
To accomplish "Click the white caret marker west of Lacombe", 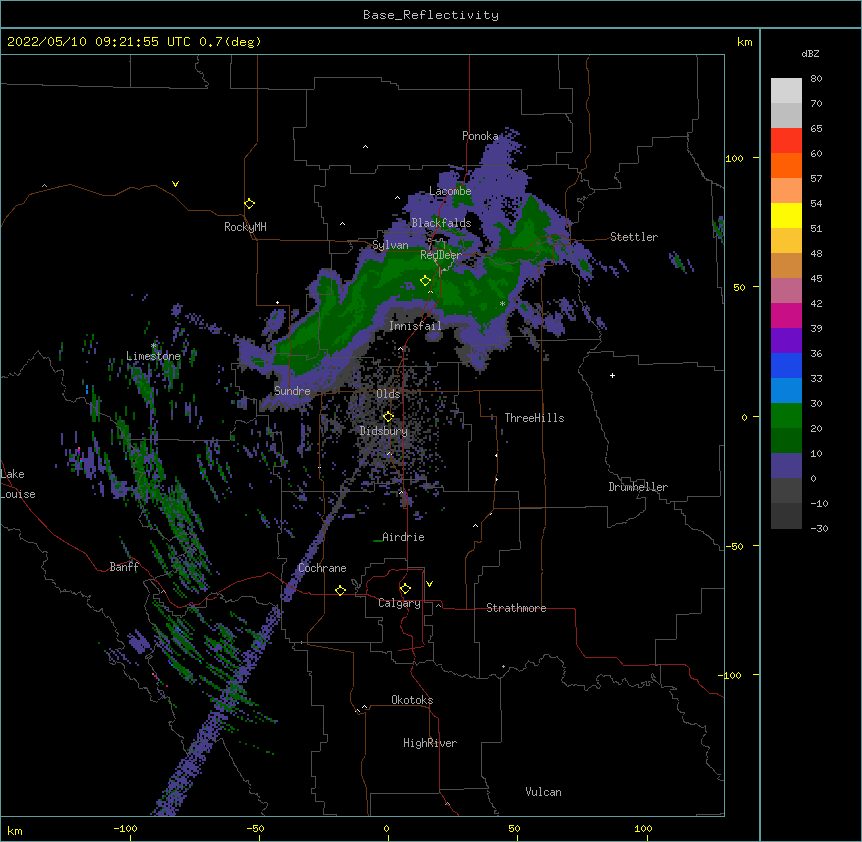I will (397, 198).
